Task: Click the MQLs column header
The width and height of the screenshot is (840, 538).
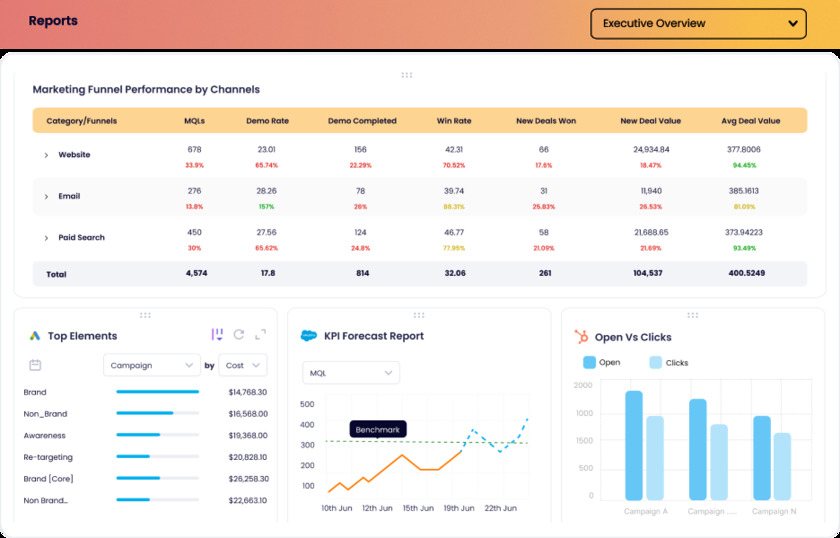Action: click(x=194, y=121)
